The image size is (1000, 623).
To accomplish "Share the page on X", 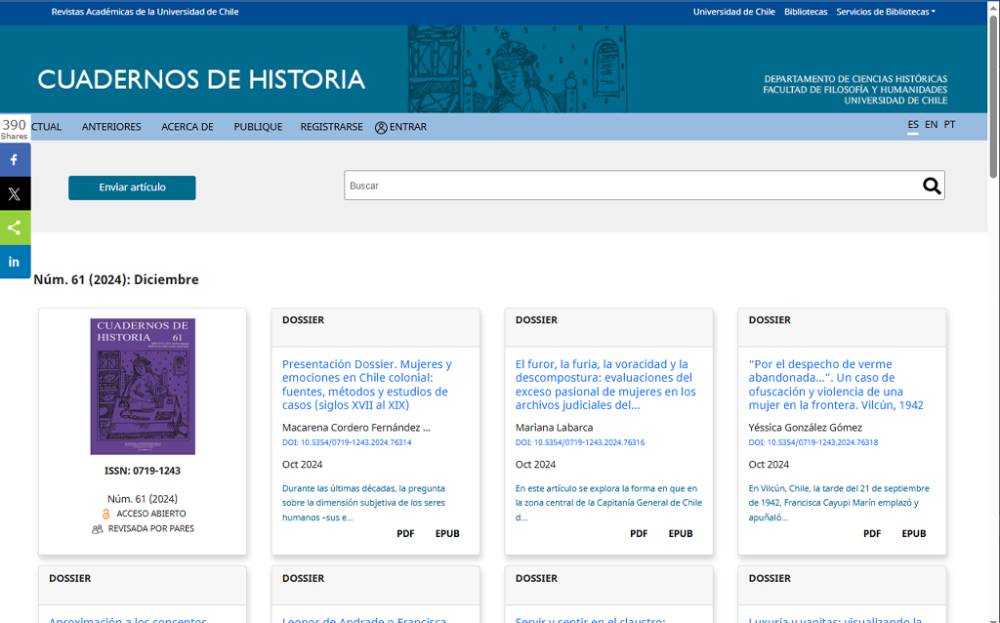I will point(14,193).
